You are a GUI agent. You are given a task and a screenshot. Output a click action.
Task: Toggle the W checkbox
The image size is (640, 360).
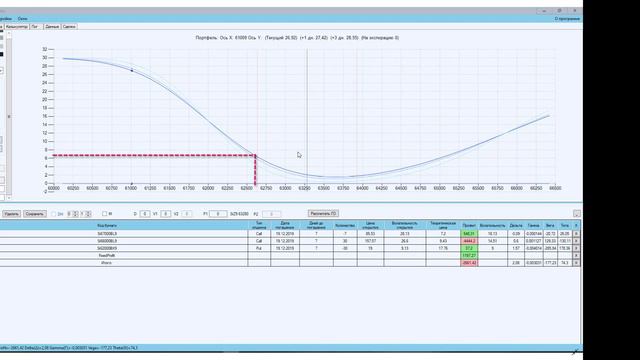104,213
